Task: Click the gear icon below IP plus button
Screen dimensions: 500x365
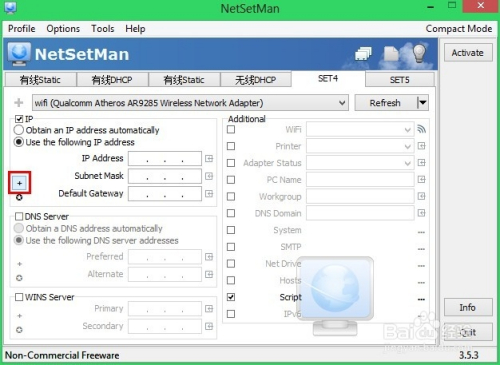Action: point(19,197)
